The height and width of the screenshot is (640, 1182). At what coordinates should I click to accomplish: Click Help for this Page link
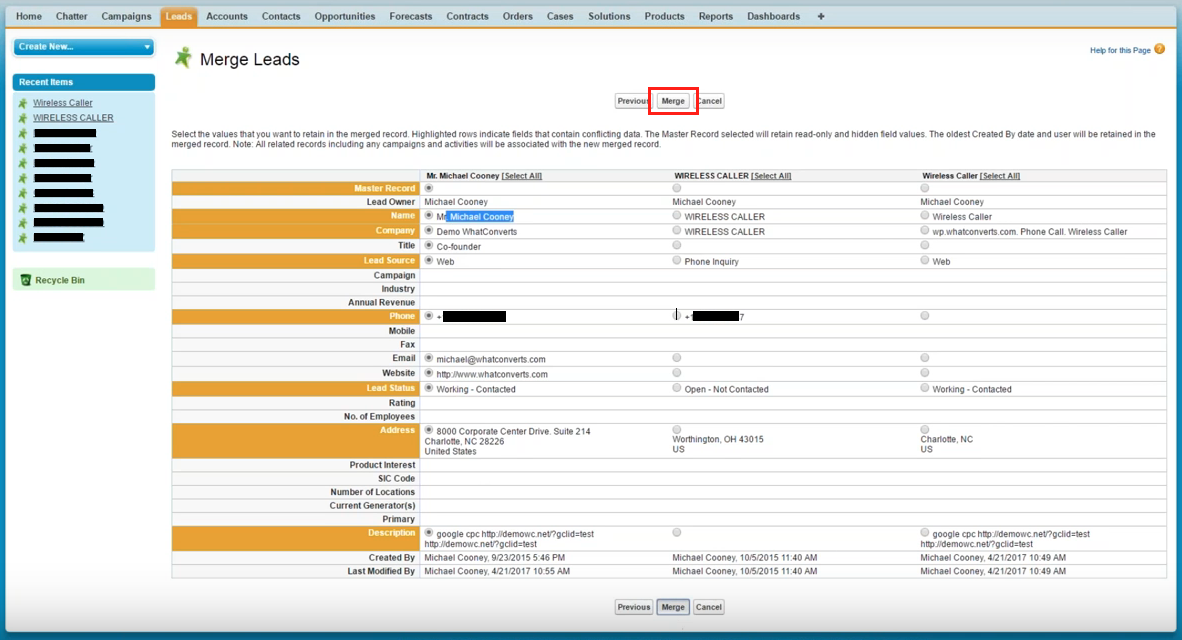(1120, 51)
